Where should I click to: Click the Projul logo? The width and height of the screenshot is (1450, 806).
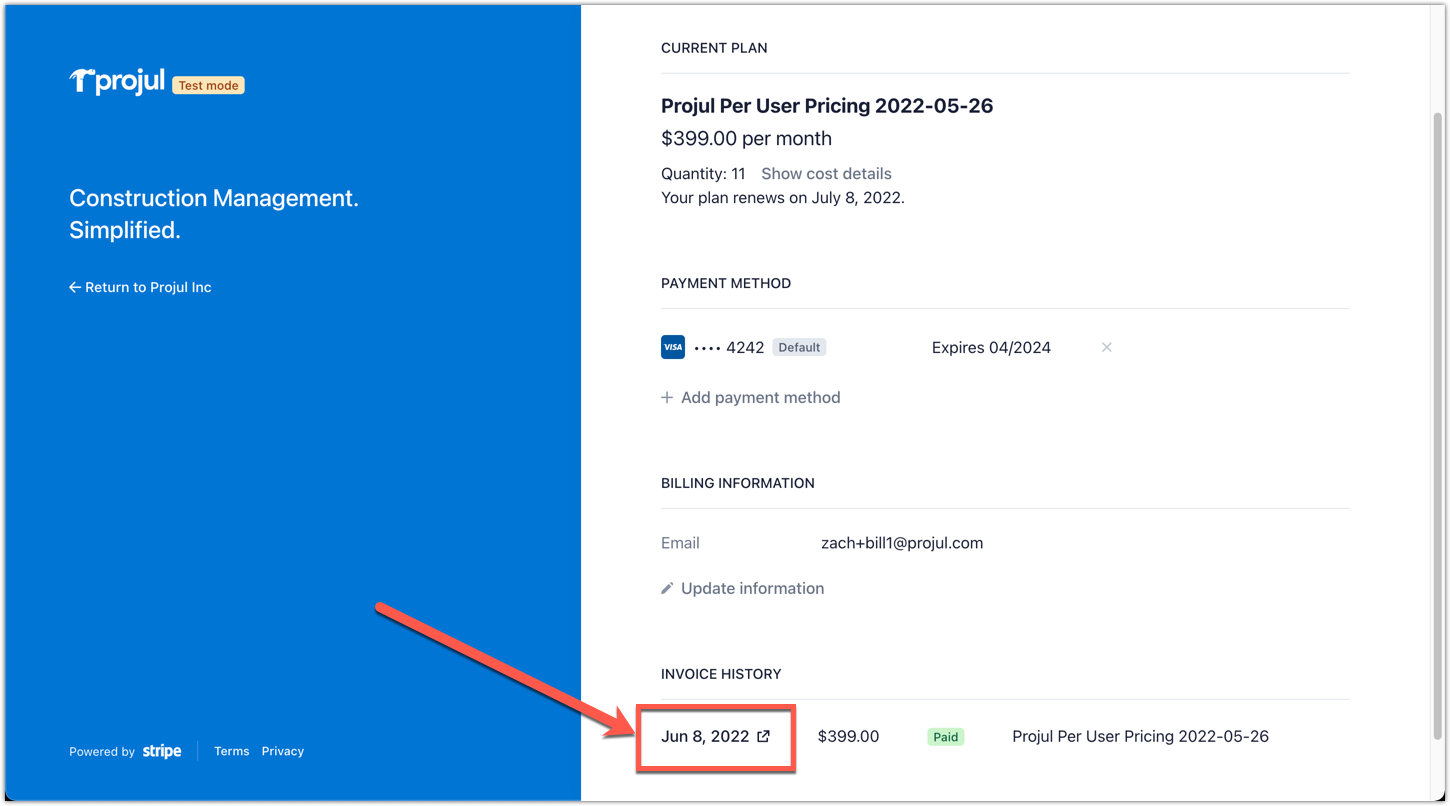click(x=116, y=82)
